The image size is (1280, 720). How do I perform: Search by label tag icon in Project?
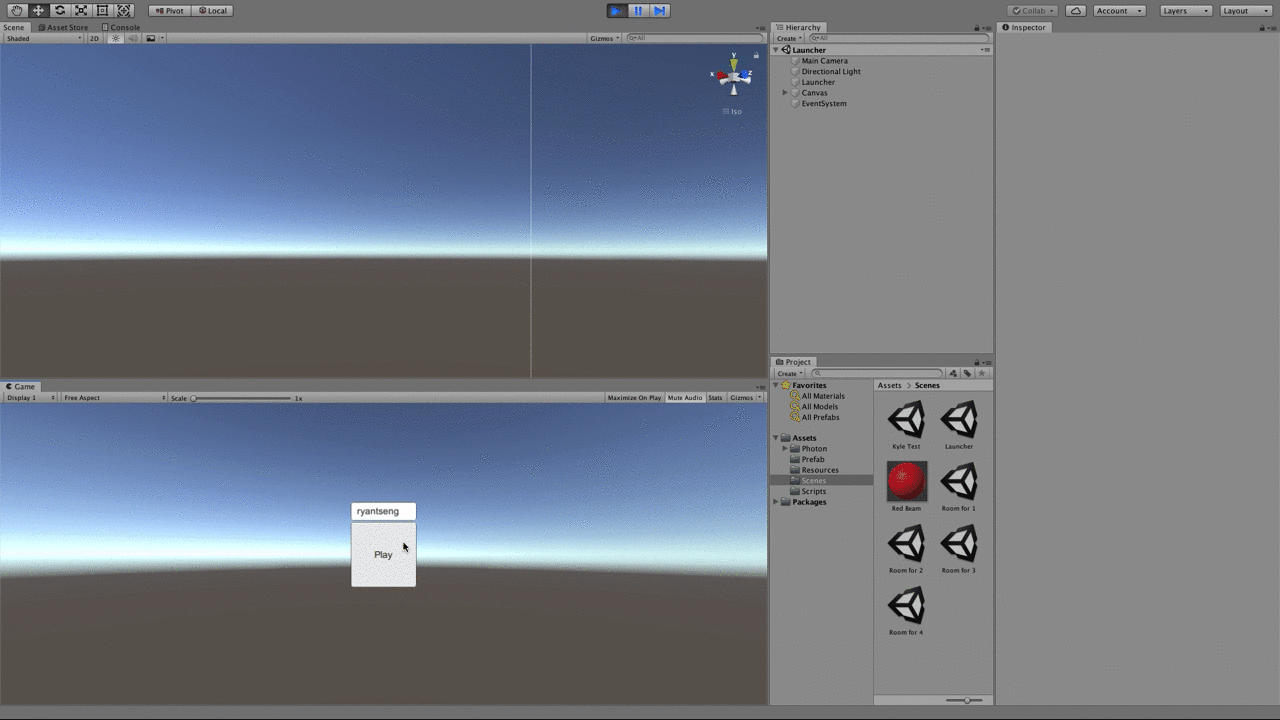point(967,373)
